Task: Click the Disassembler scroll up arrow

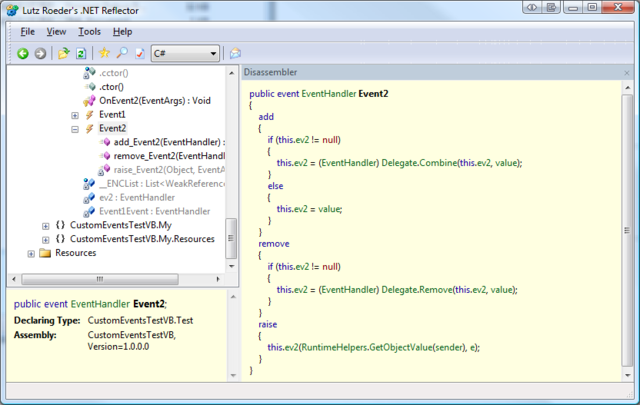Action: [x=627, y=88]
